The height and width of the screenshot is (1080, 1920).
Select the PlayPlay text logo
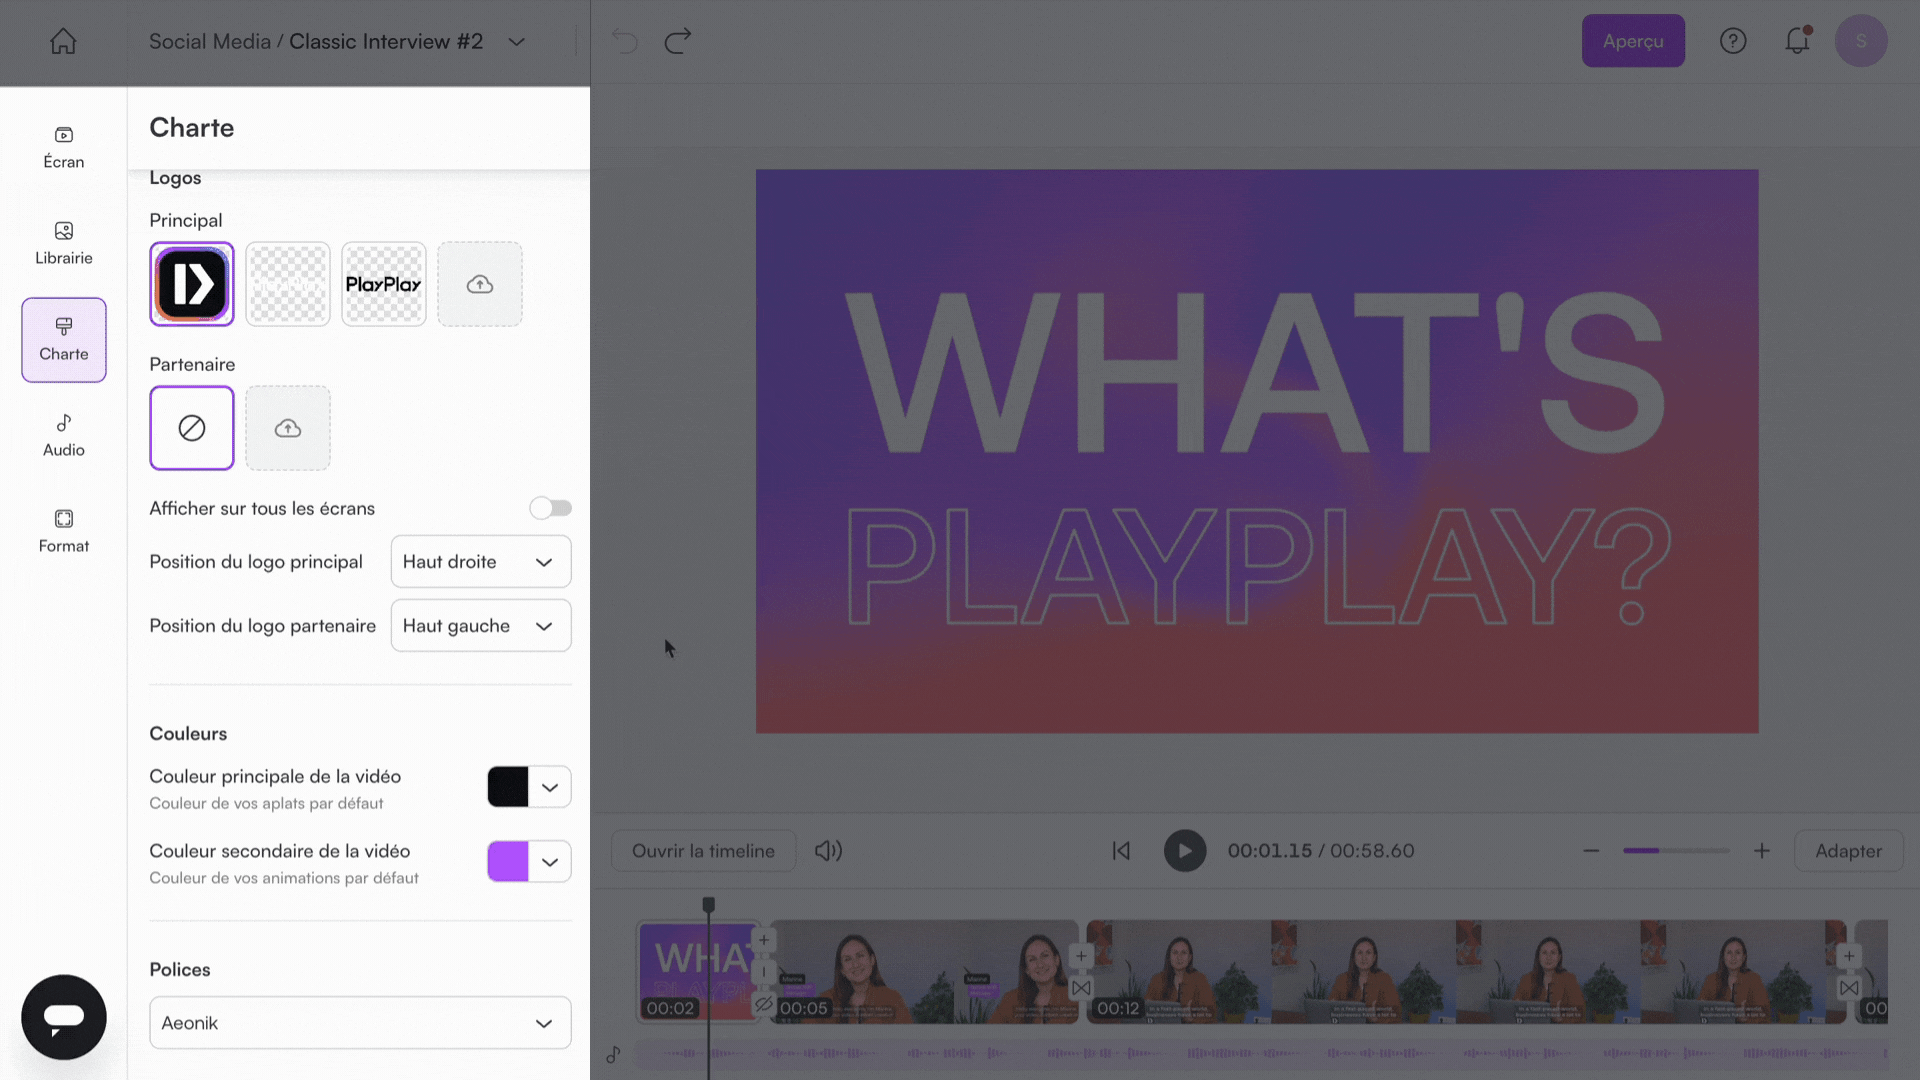384,284
